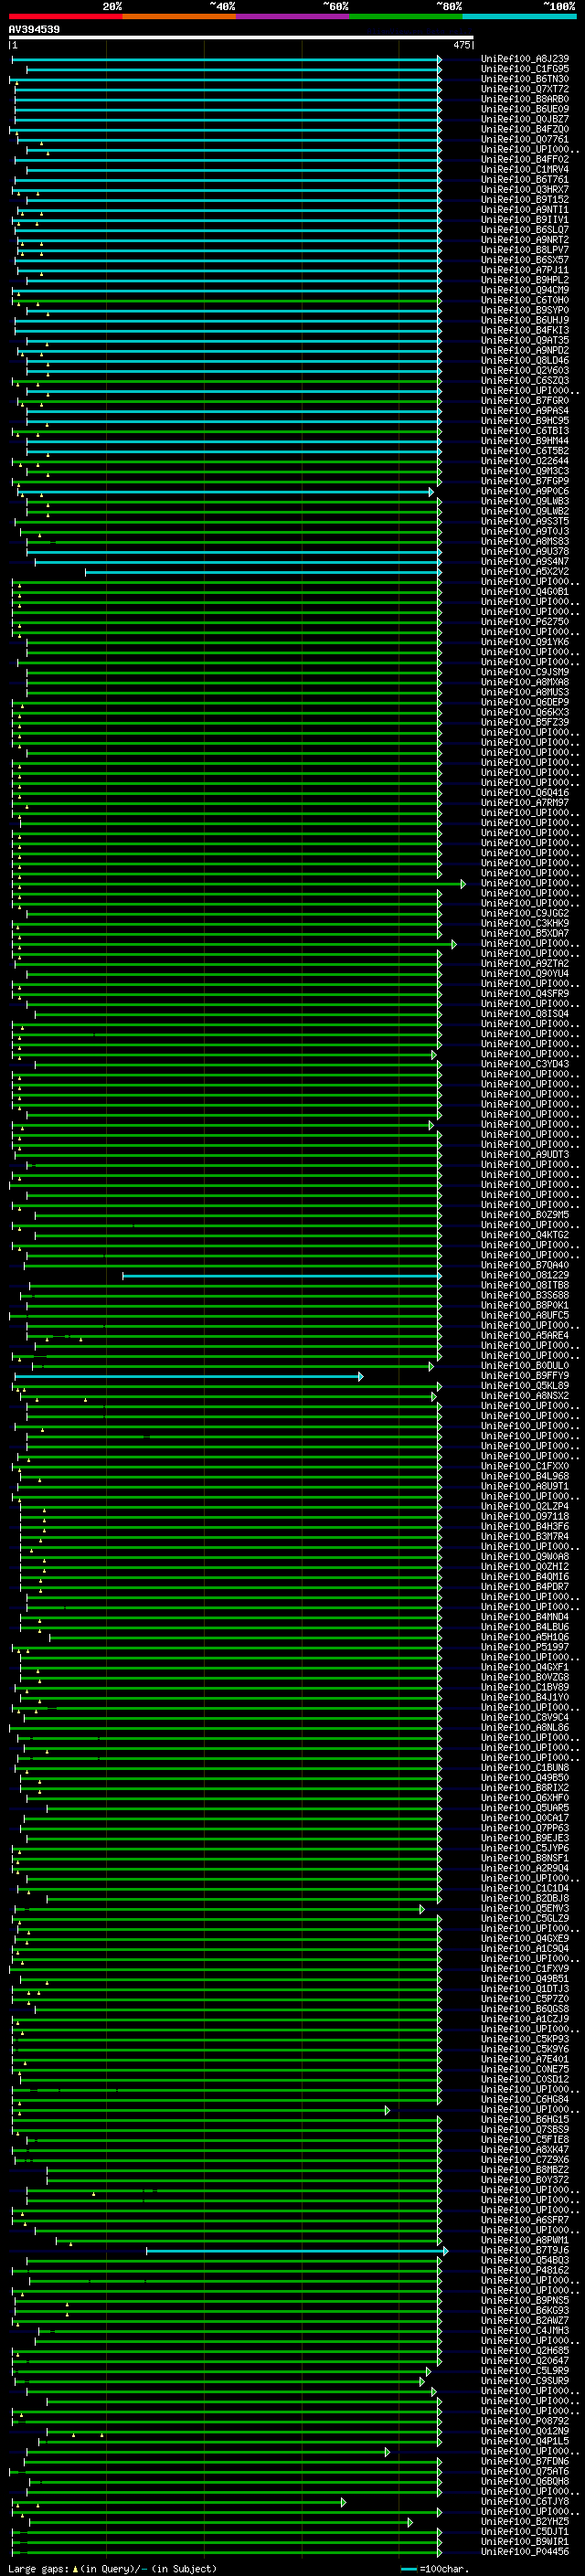Screen dimensions: 585x2576
Task: Select the UniRef100_A9S4N7 label
Action: coord(525,561)
